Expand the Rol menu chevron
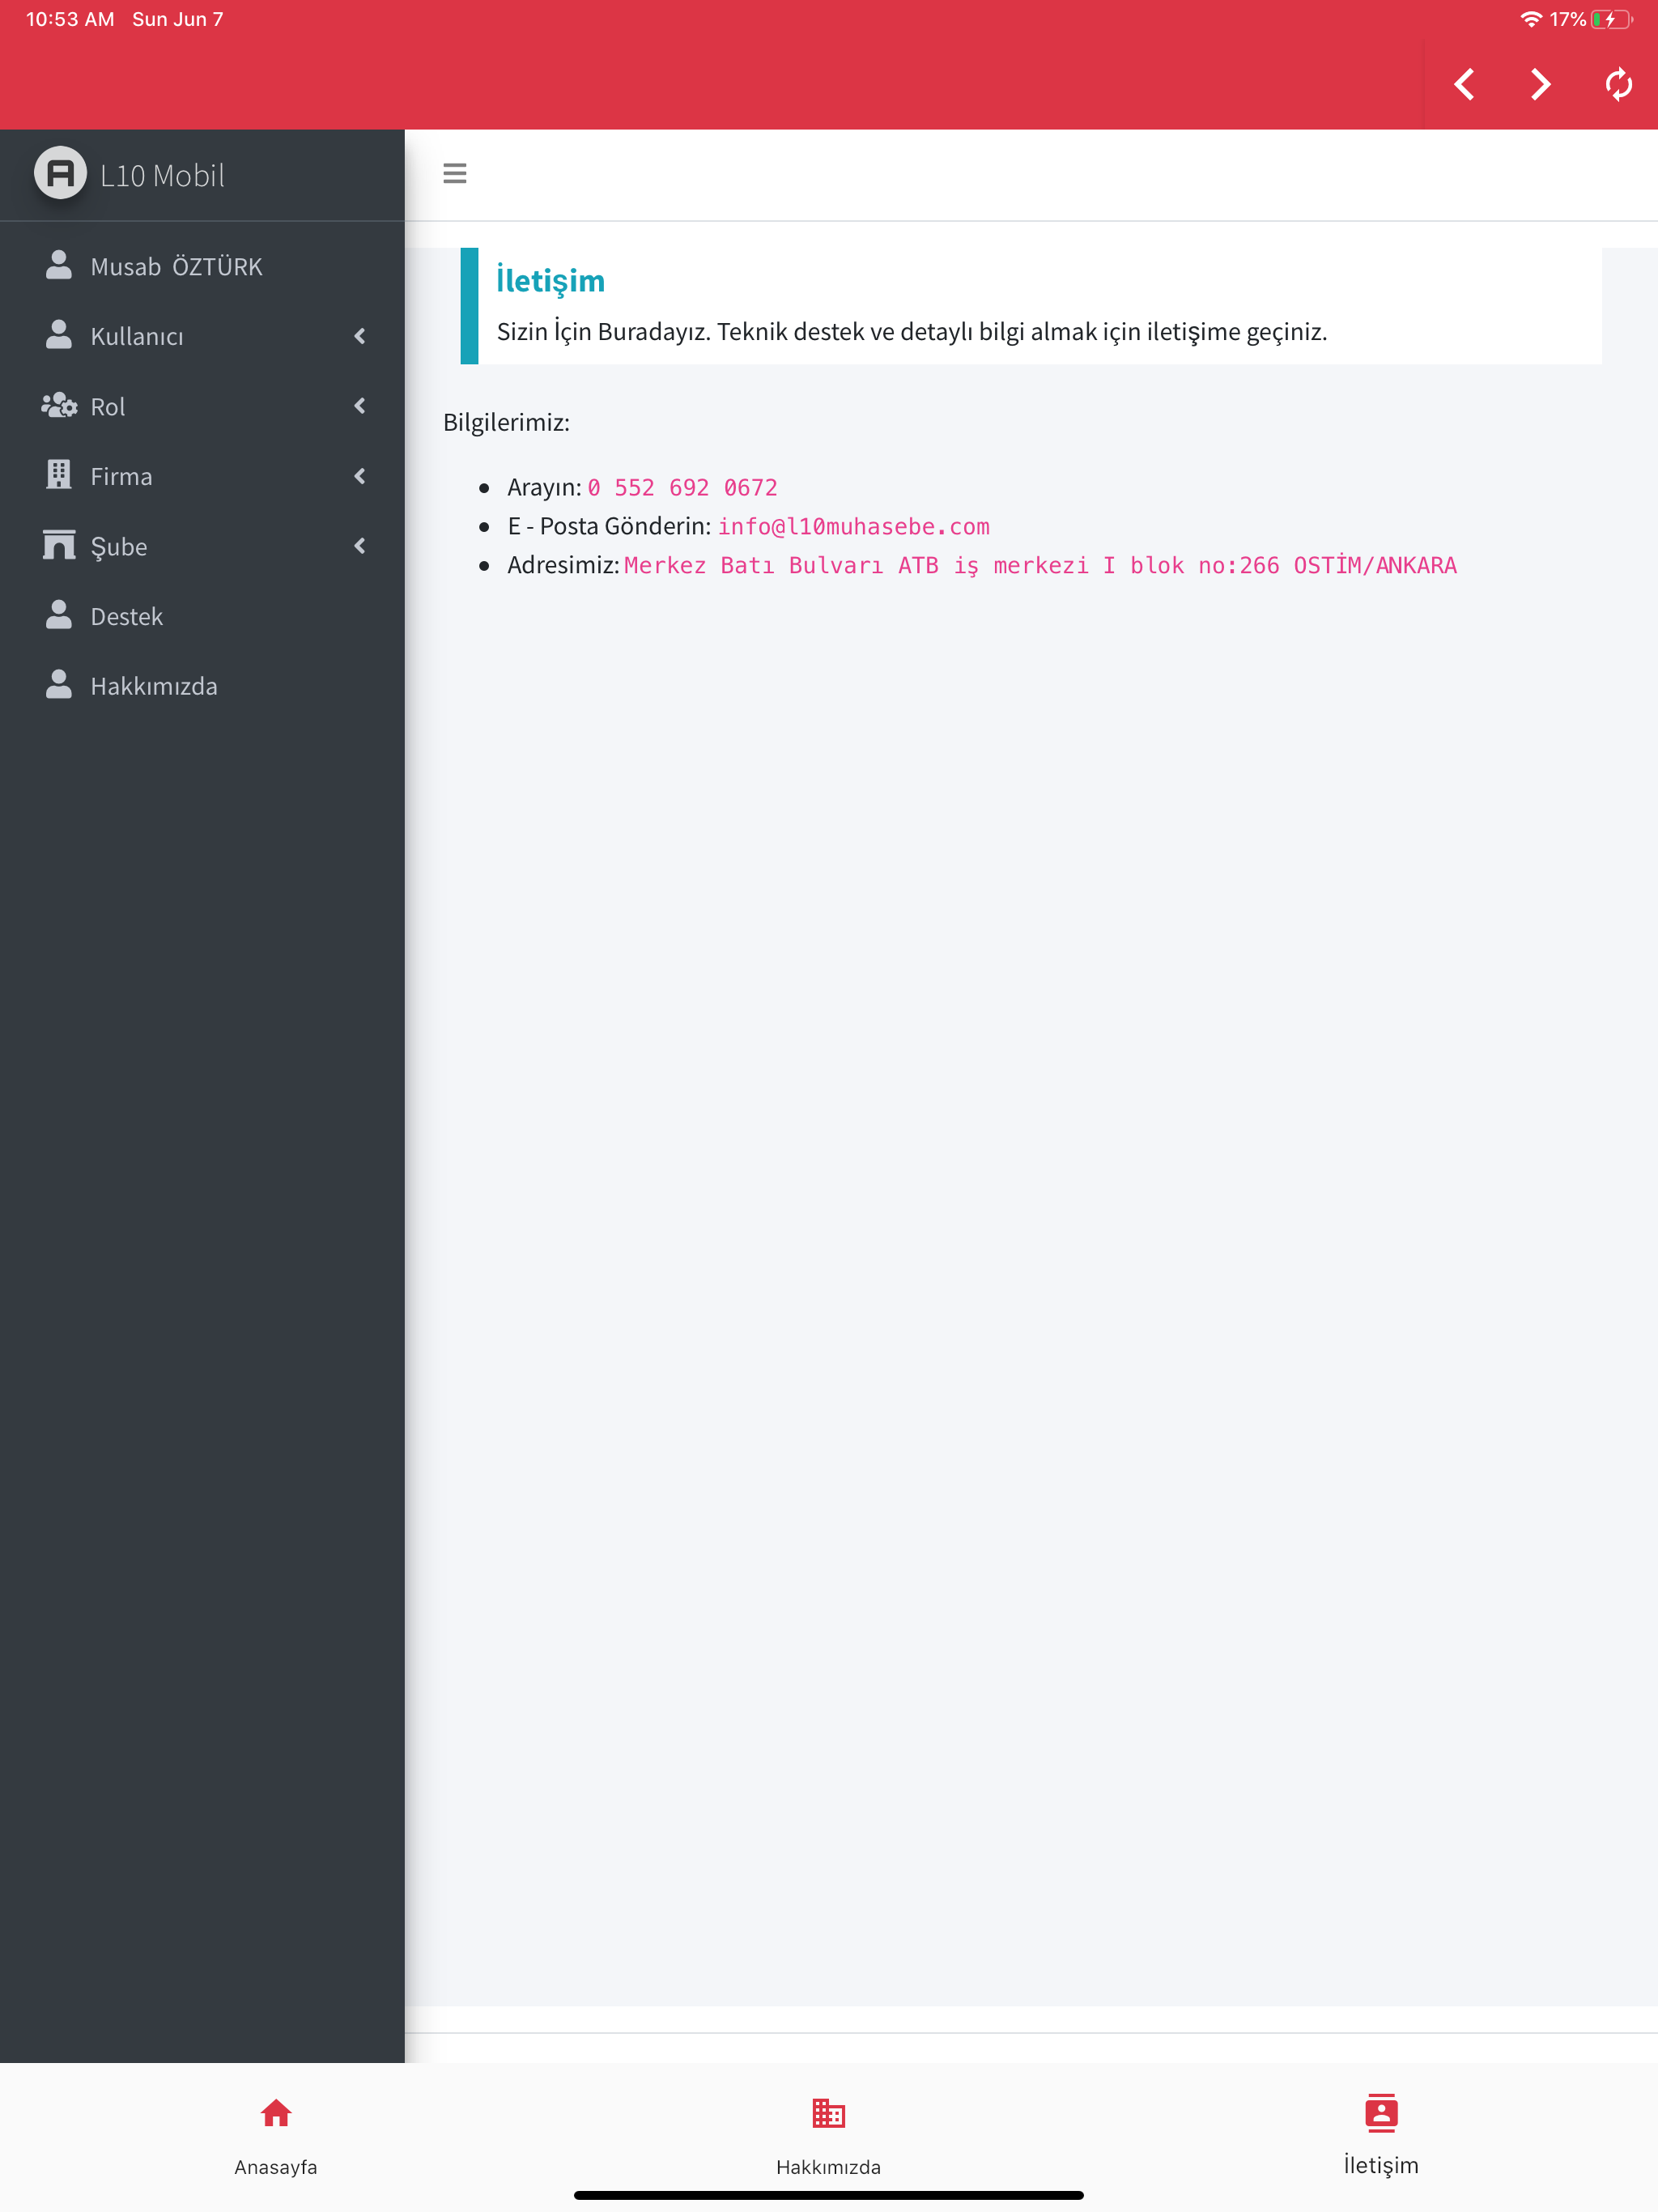The image size is (1658, 2212). (x=360, y=406)
